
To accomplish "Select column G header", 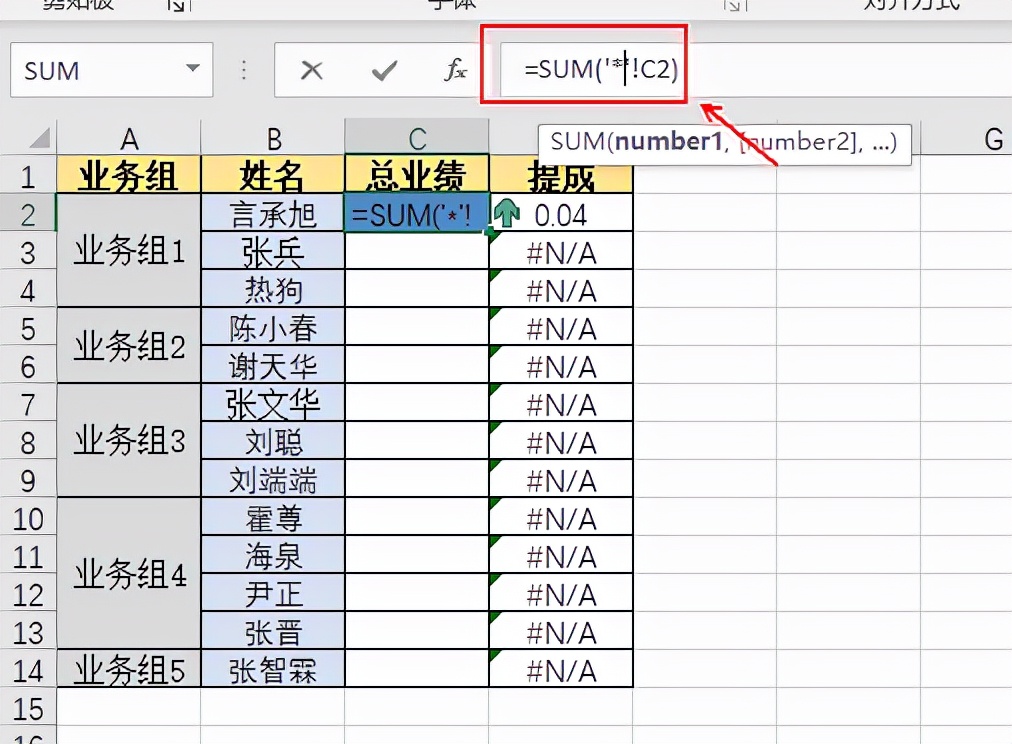I will tap(993, 139).
